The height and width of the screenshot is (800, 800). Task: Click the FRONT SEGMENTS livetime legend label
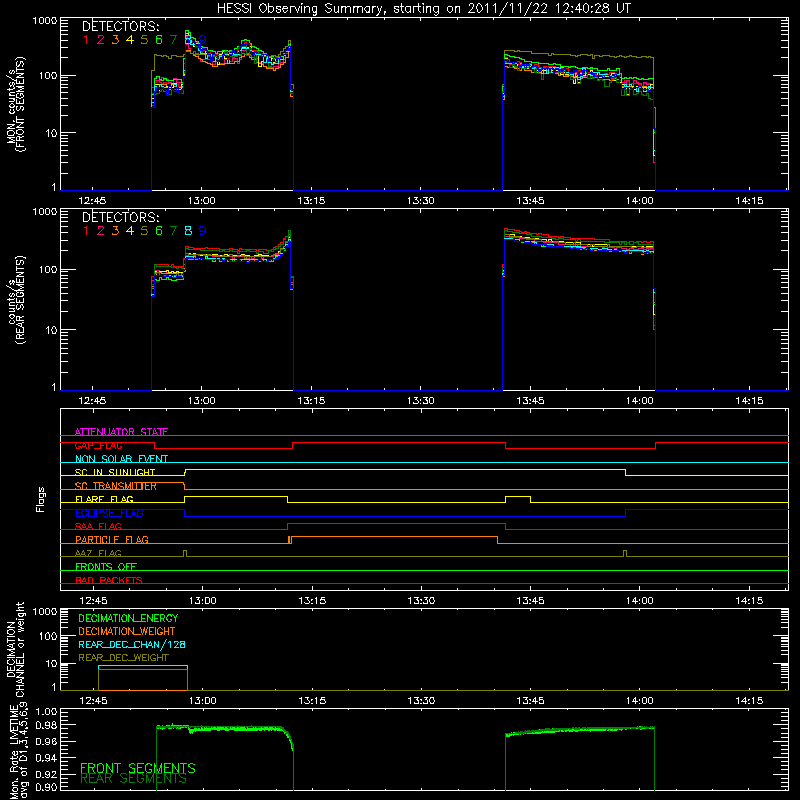point(138,768)
